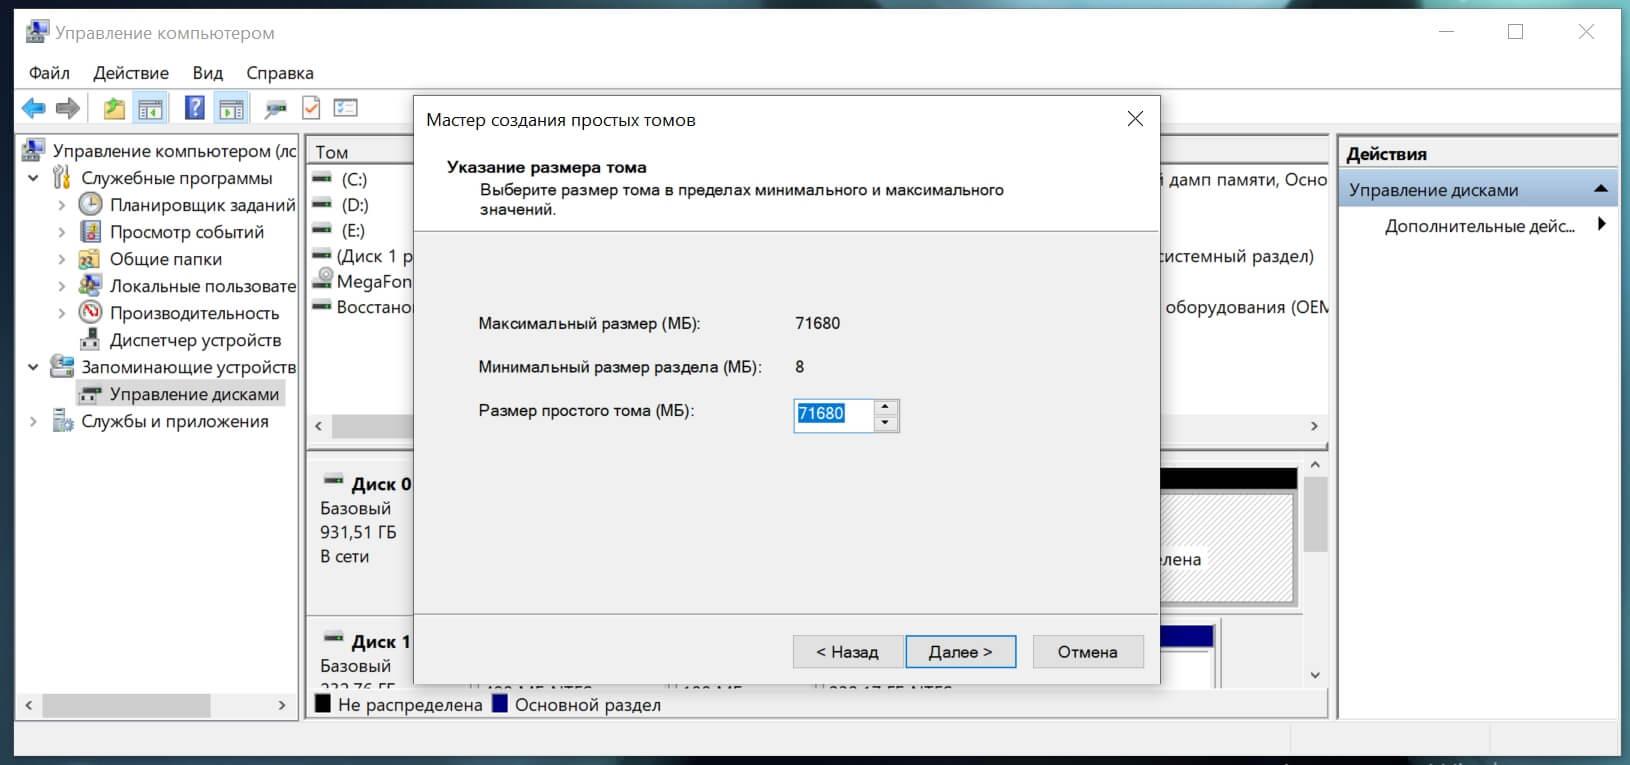Select Запоминающие устройства storage node
This screenshot has height=765, width=1630.
pos(173,367)
